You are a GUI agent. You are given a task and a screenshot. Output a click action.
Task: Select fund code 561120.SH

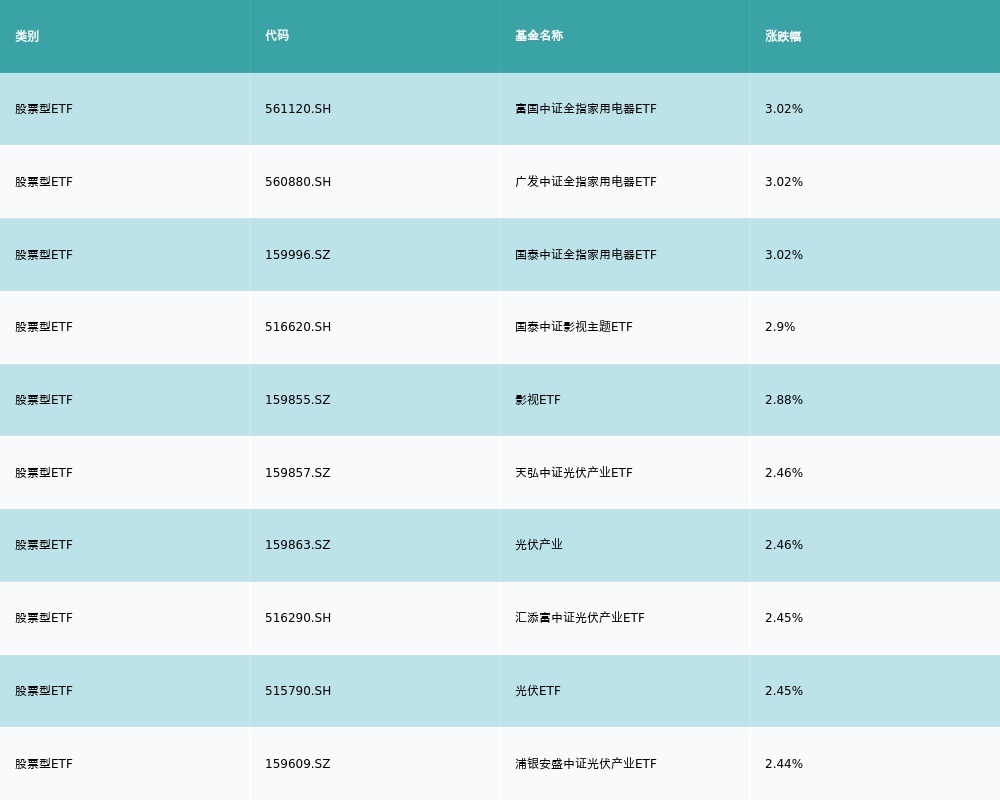click(x=298, y=109)
